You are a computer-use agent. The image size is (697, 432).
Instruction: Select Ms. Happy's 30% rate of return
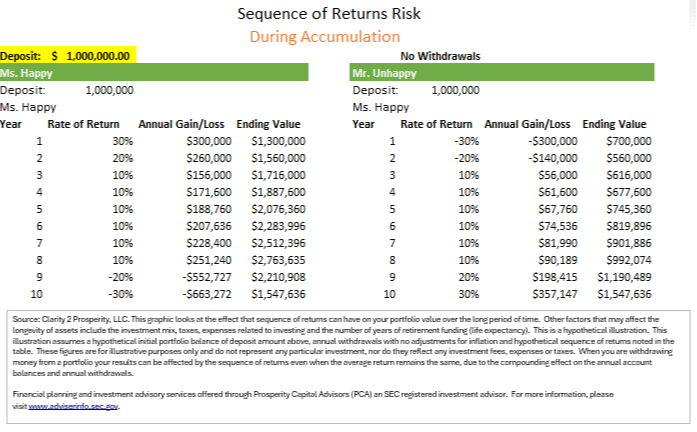tap(122, 142)
